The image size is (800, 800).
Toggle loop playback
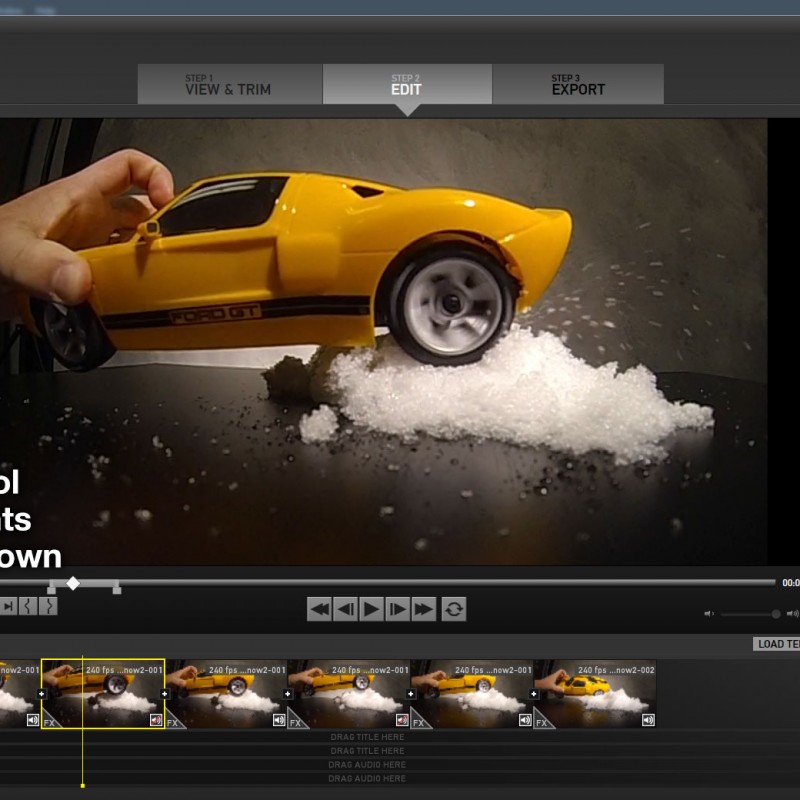click(x=454, y=608)
